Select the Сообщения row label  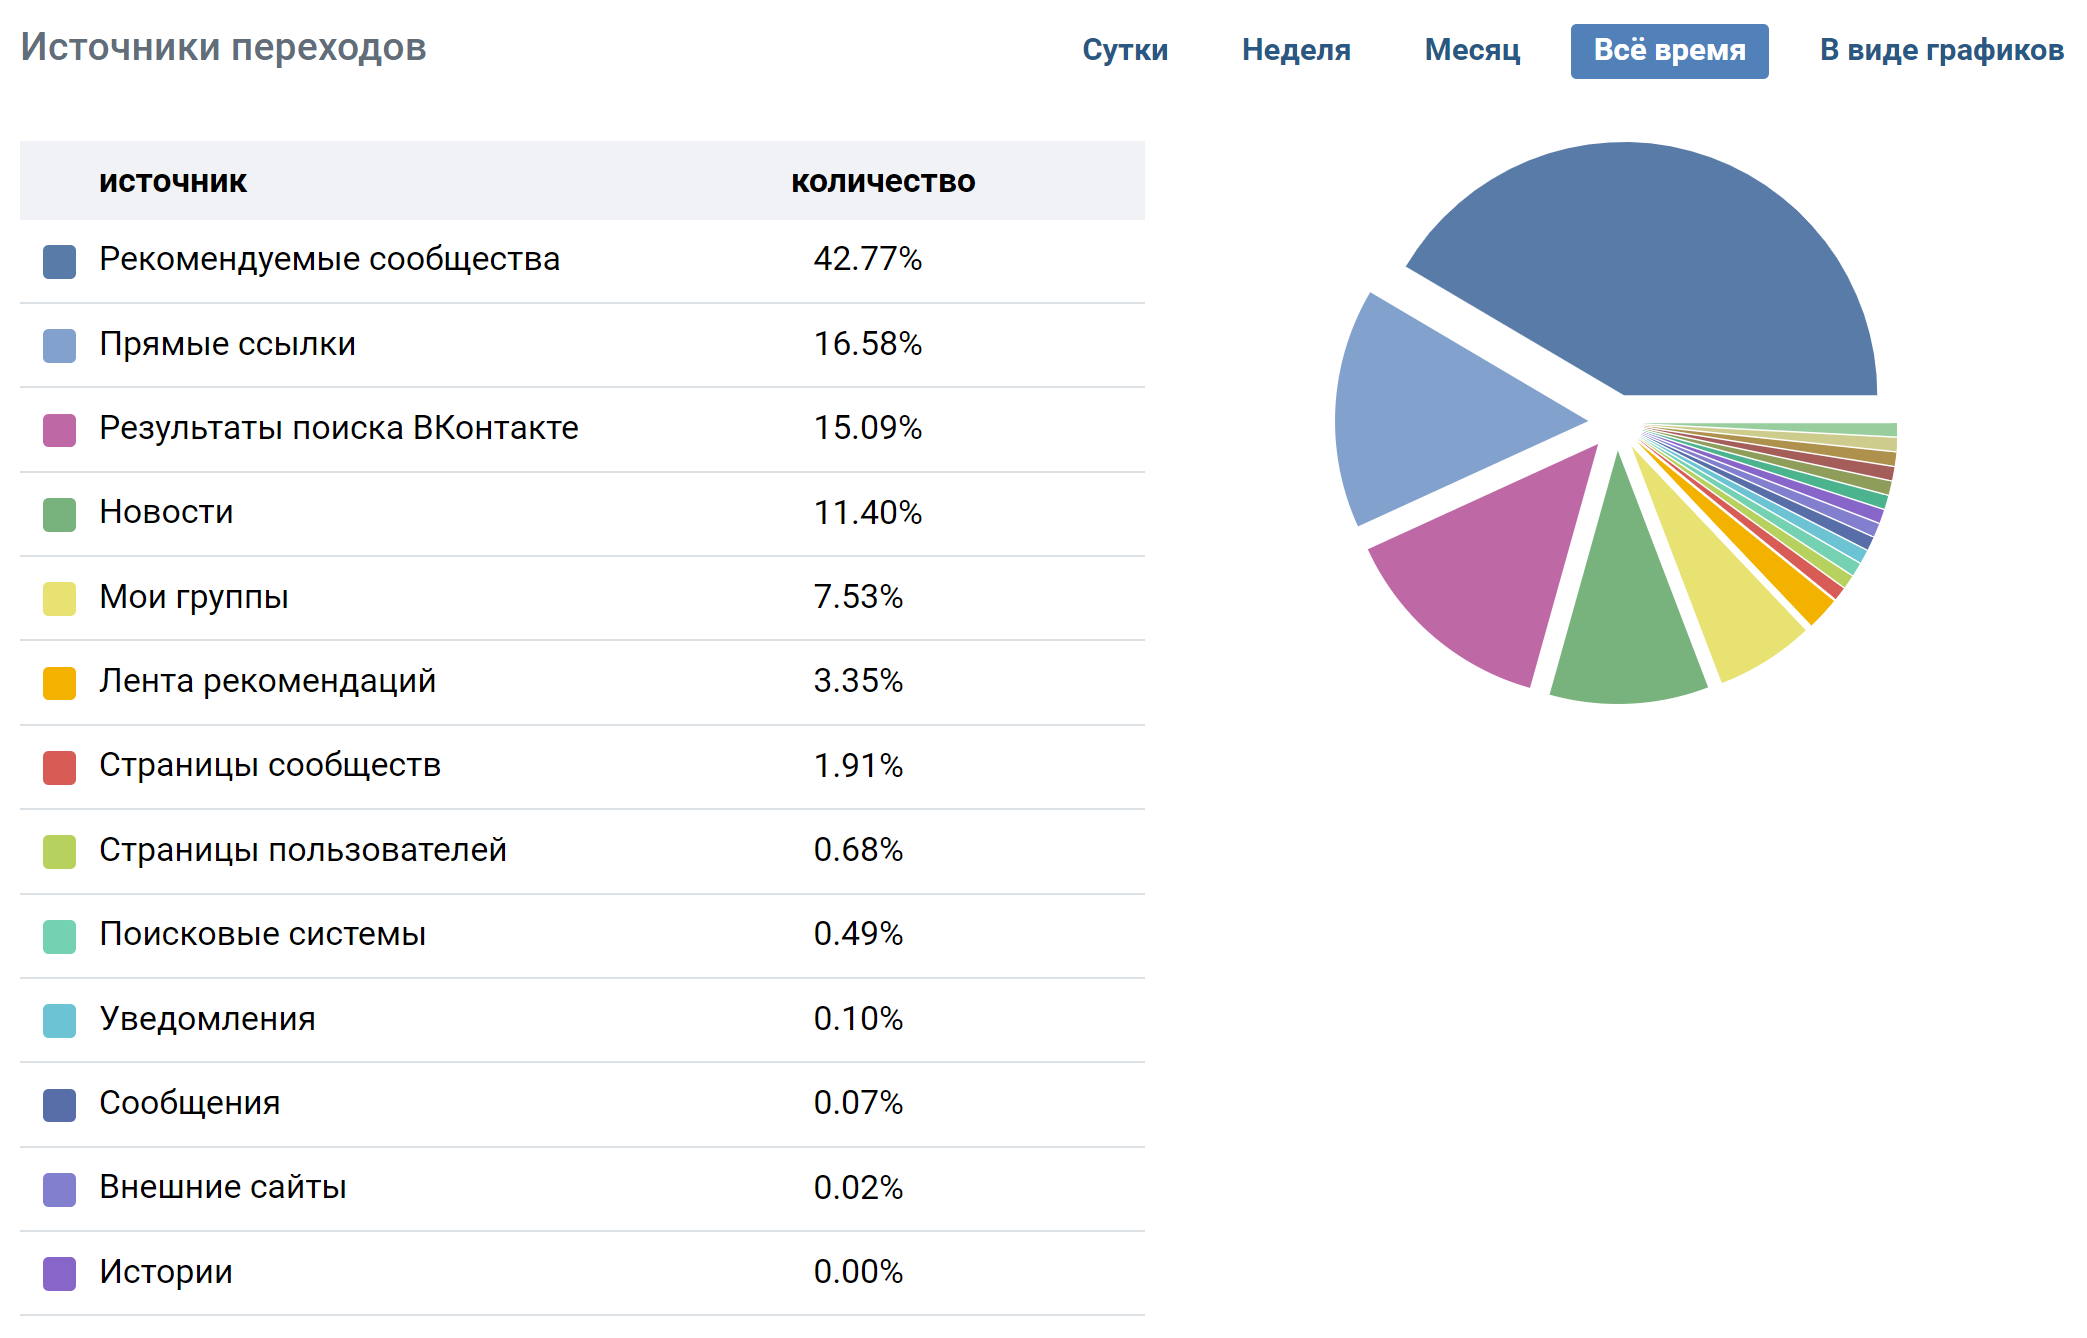click(x=189, y=1103)
